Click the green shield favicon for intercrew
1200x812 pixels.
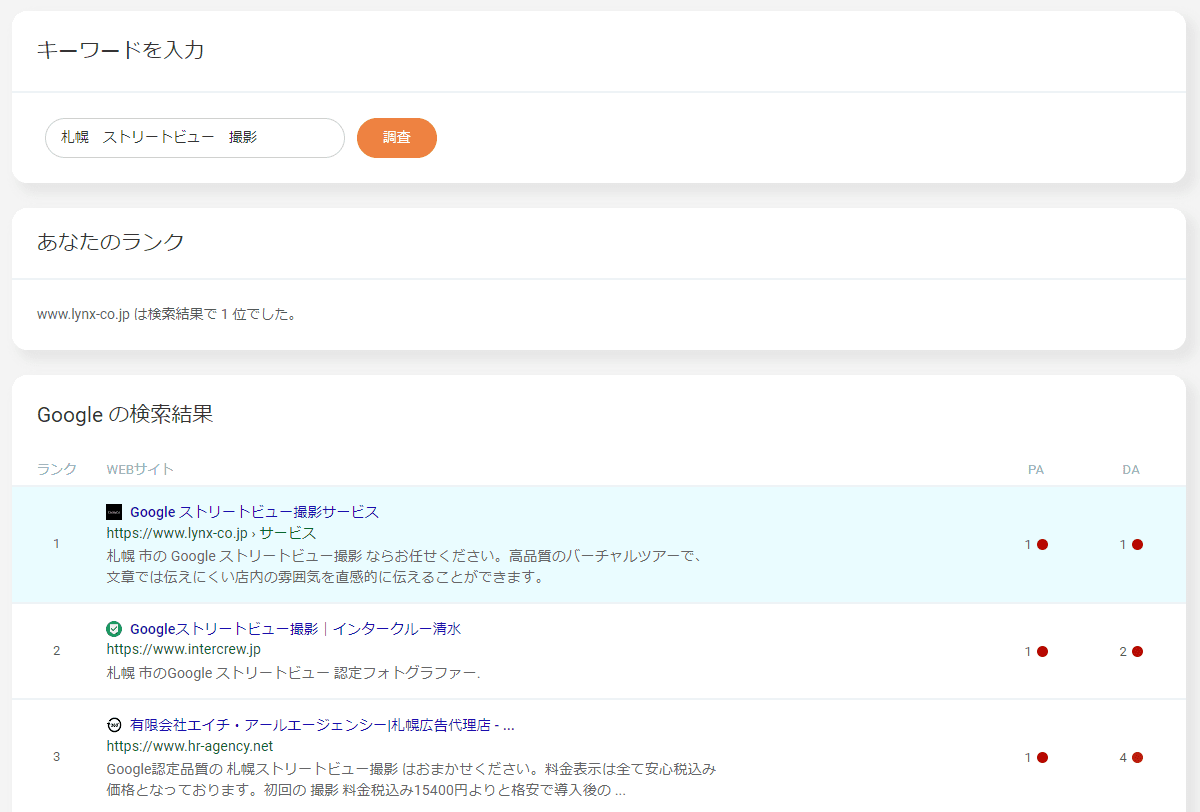point(114,629)
